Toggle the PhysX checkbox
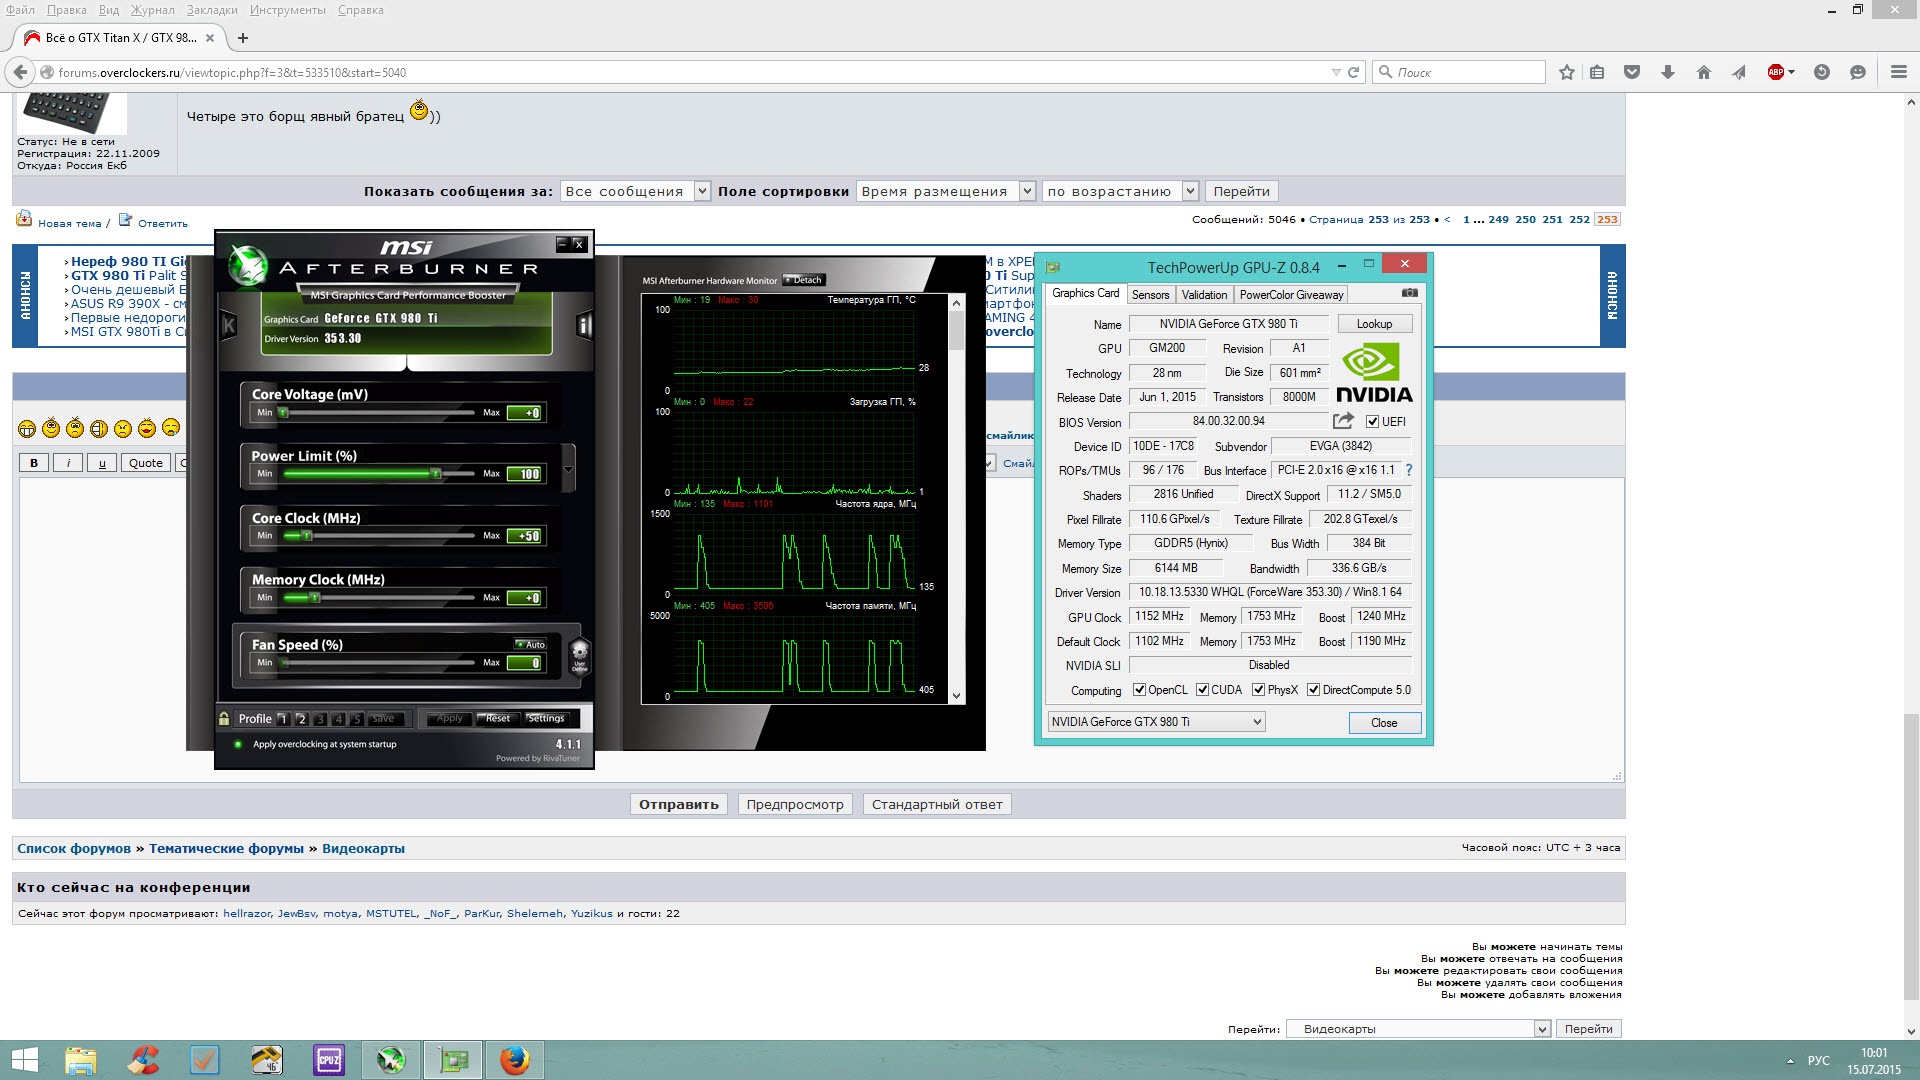 [1259, 690]
